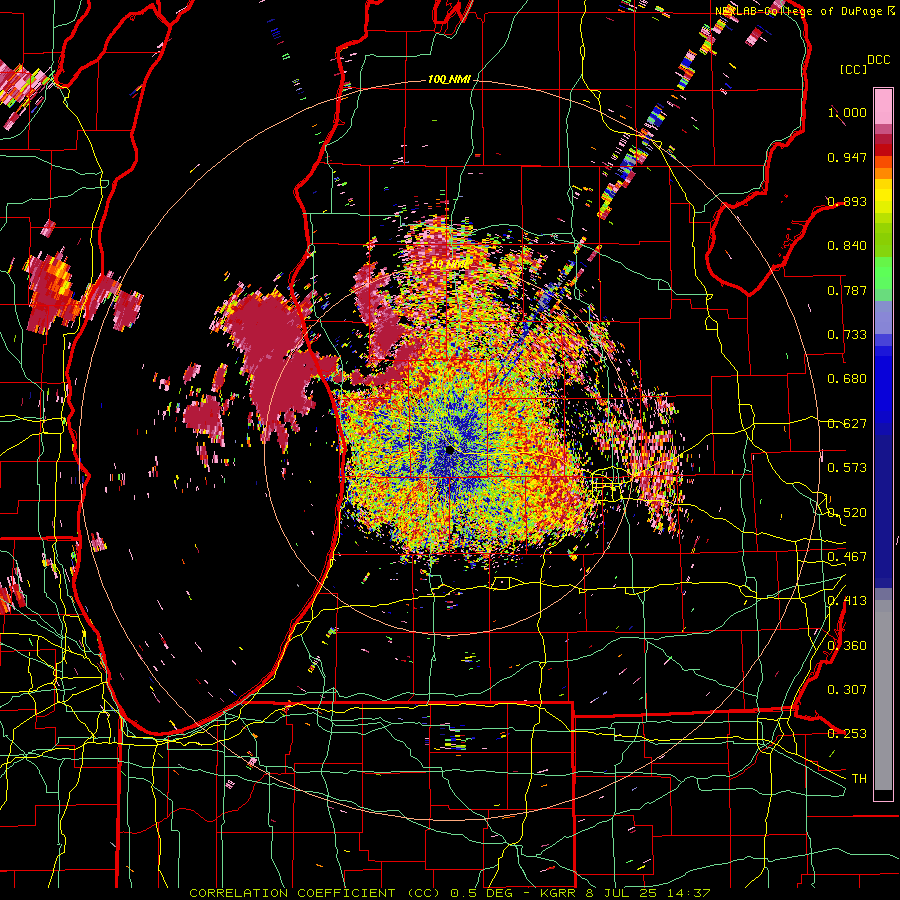Viewport: 900px width, 900px height.
Task: Click the black KGRR radar site dot
Action: 449,451
